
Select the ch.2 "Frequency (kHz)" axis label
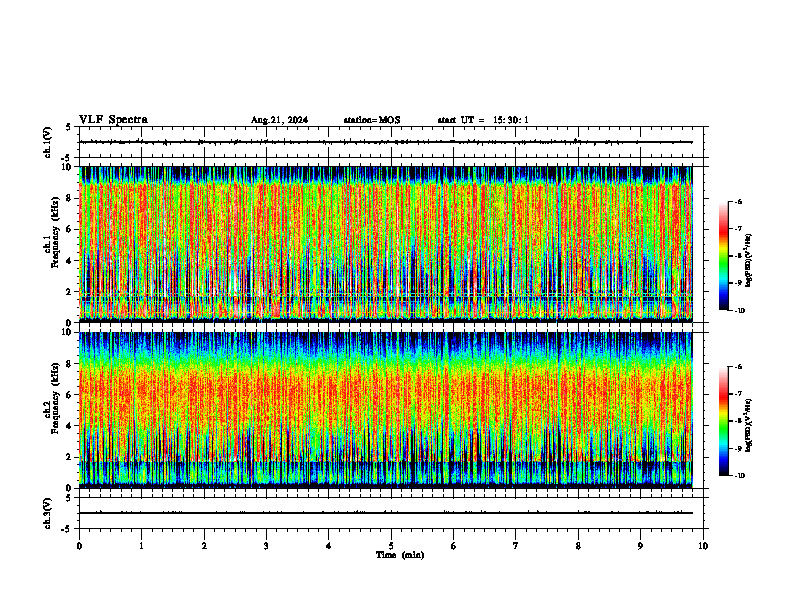tap(55, 398)
